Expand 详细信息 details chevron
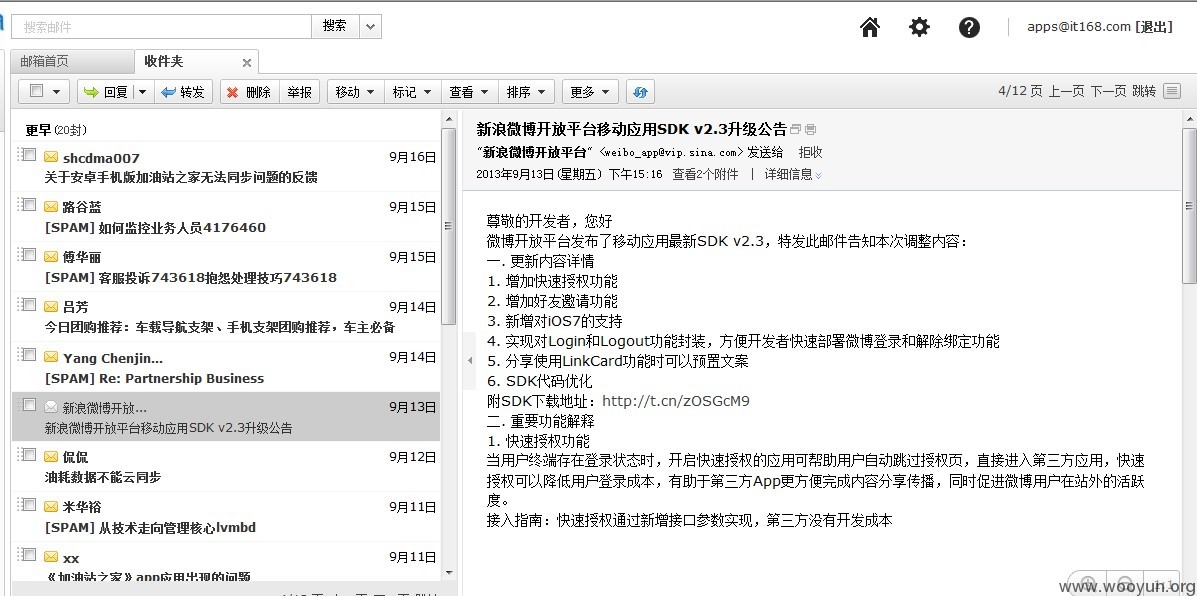The width and height of the screenshot is (1197, 596). pos(819,176)
